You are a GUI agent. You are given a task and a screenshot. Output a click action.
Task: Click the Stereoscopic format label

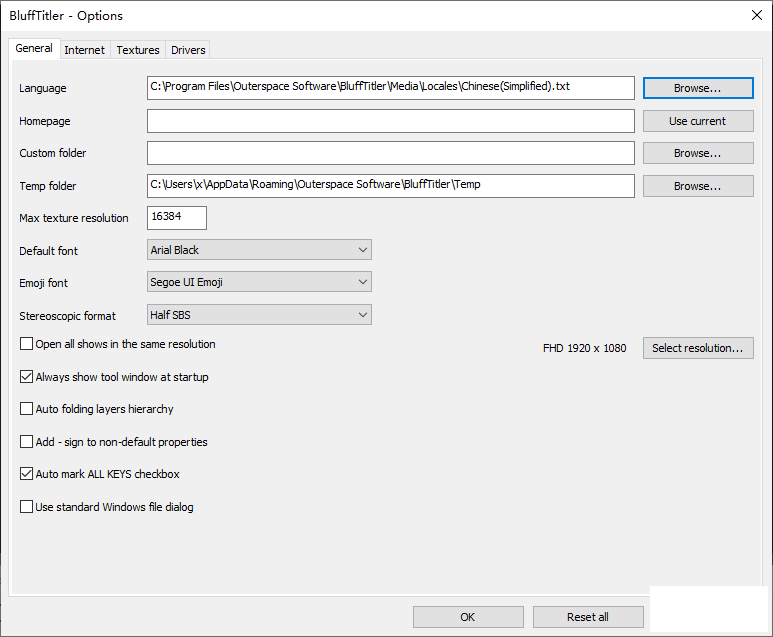68,316
